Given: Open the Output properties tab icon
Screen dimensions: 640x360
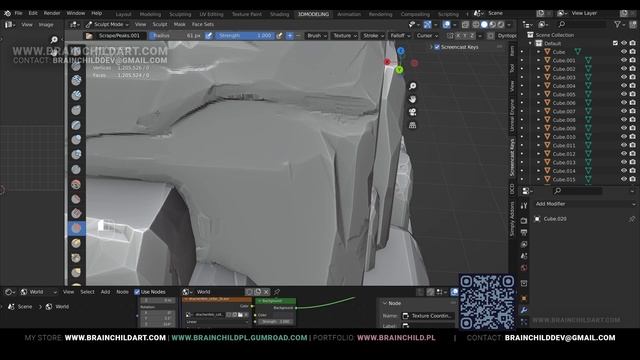Looking at the screenshot, I should pos(524,233).
